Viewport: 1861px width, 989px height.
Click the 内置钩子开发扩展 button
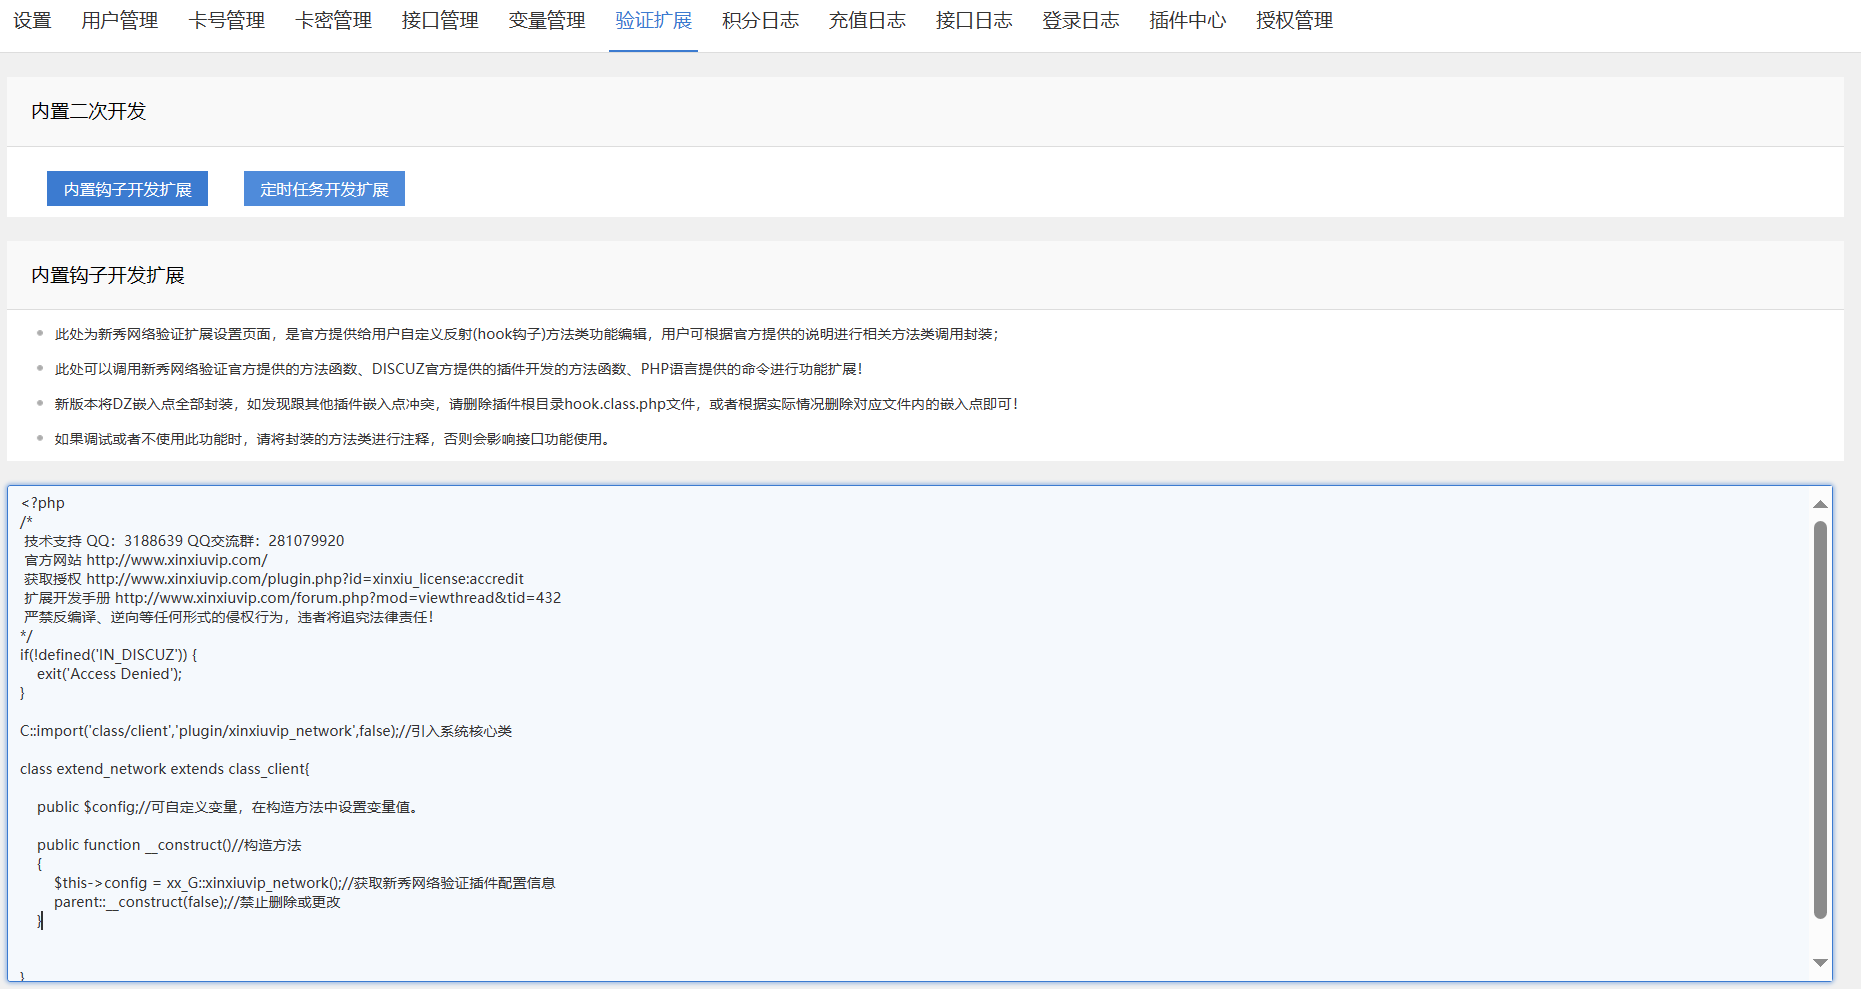point(127,189)
